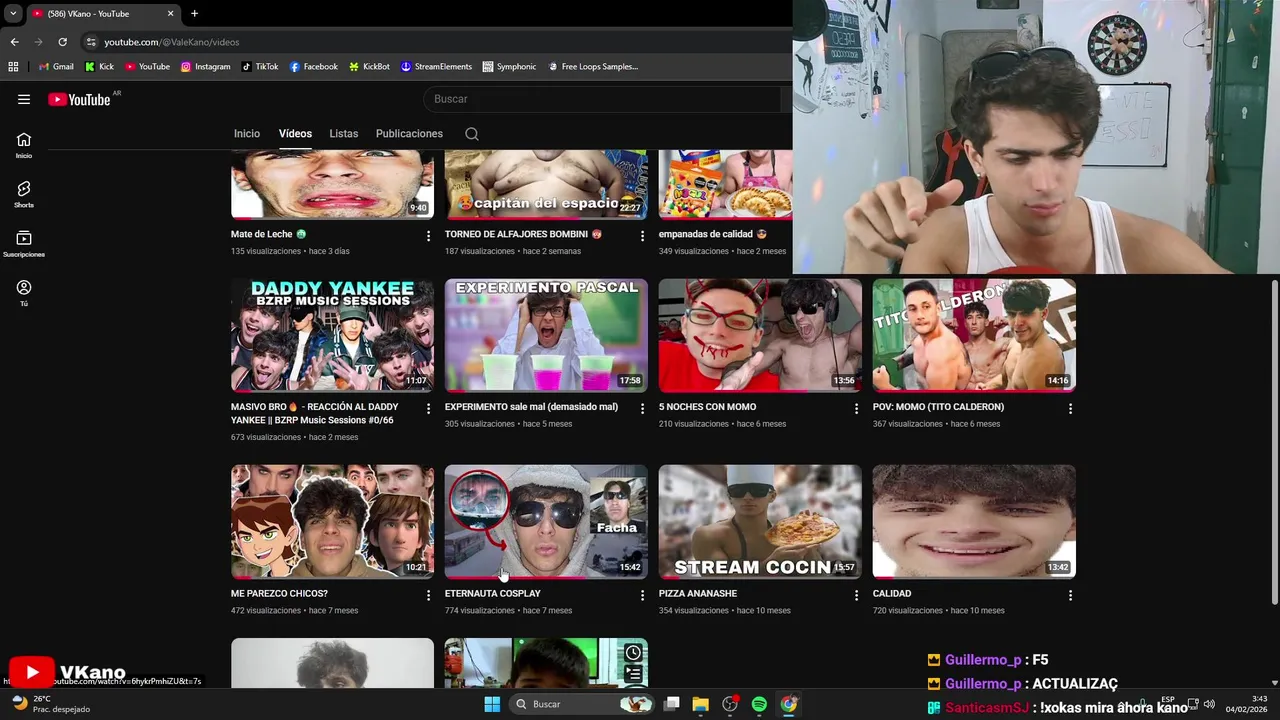
Task: Click the YouTube logo
Action: [79, 99]
